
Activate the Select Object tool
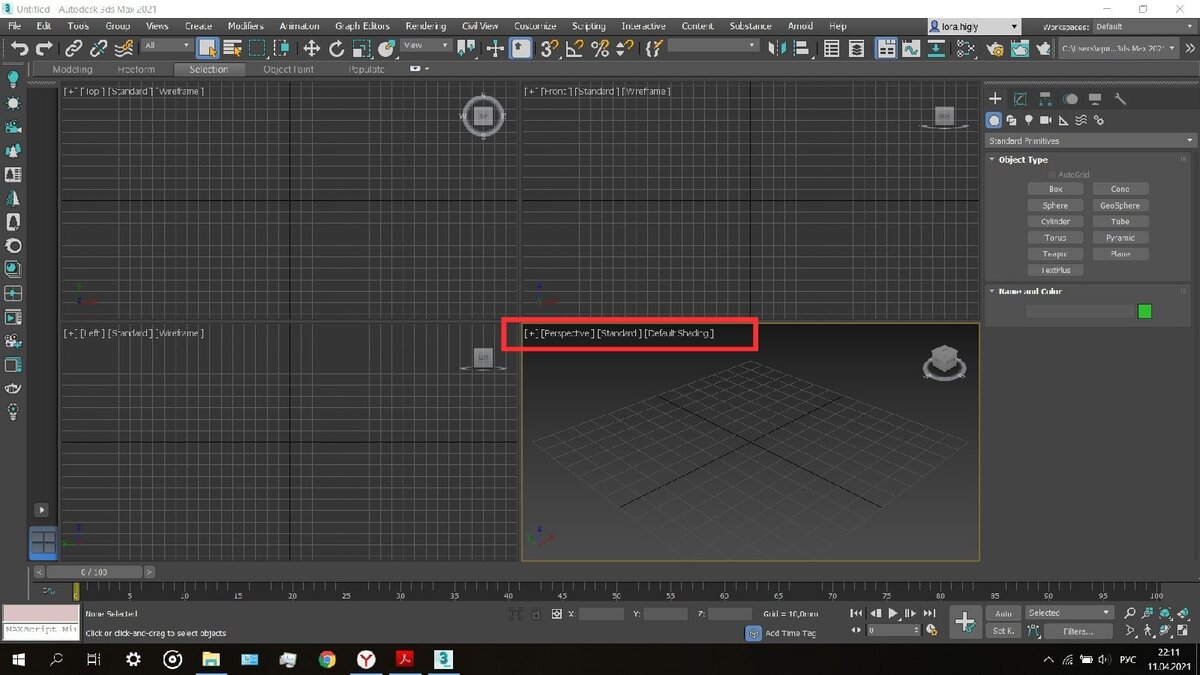click(x=208, y=47)
